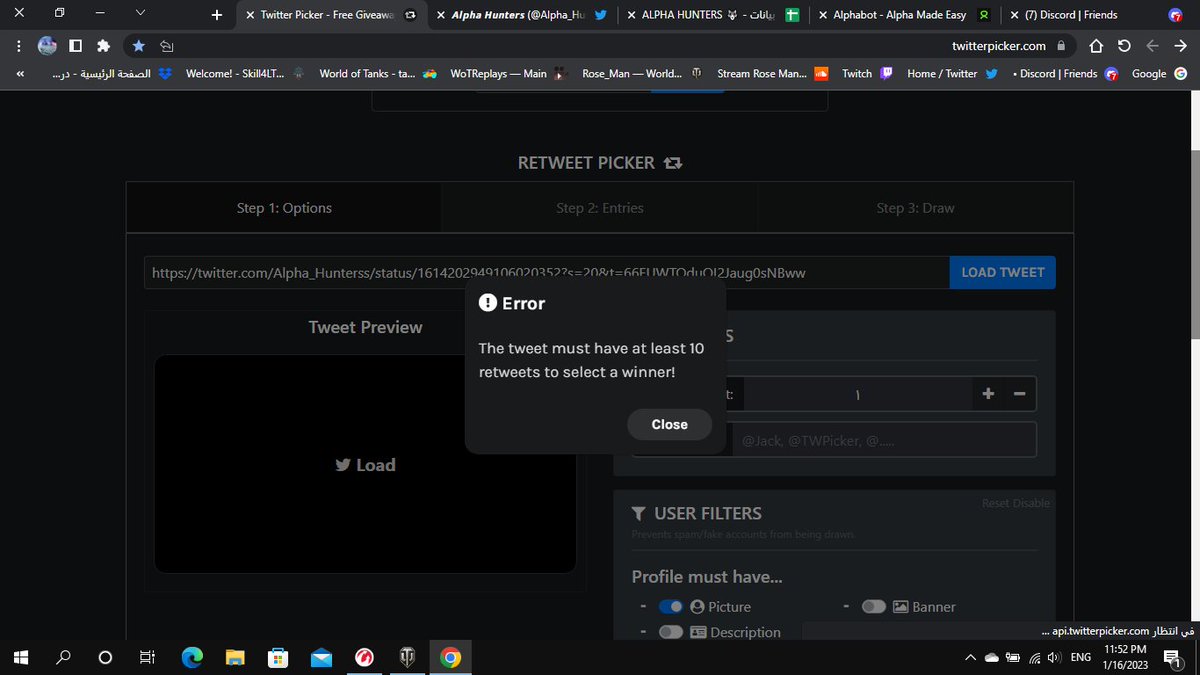Launch Microsoft Edge from taskbar
This screenshot has width=1200, height=675.
192,657
